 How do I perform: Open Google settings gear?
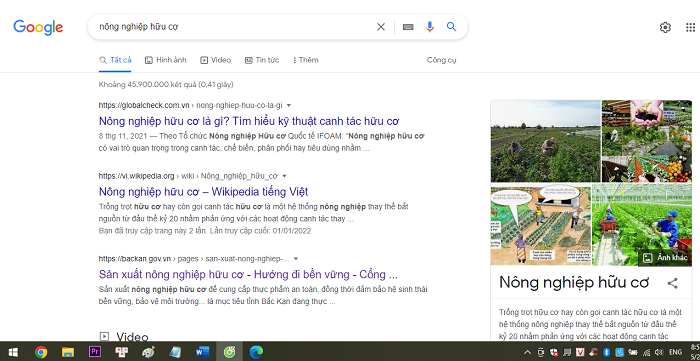(x=665, y=28)
